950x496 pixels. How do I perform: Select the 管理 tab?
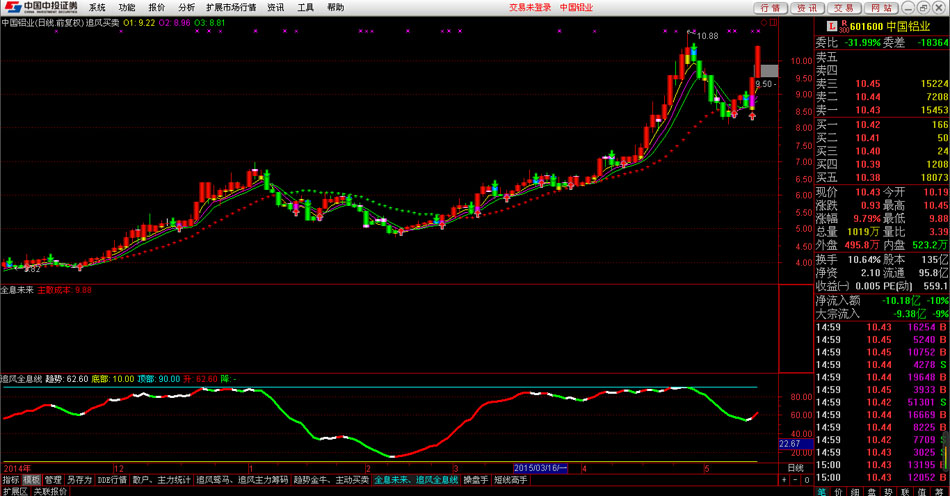(53, 480)
